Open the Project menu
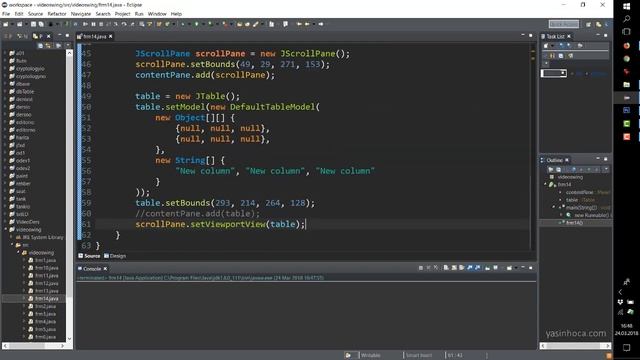The width and height of the screenshot is (640, 360). pos(122,14)
